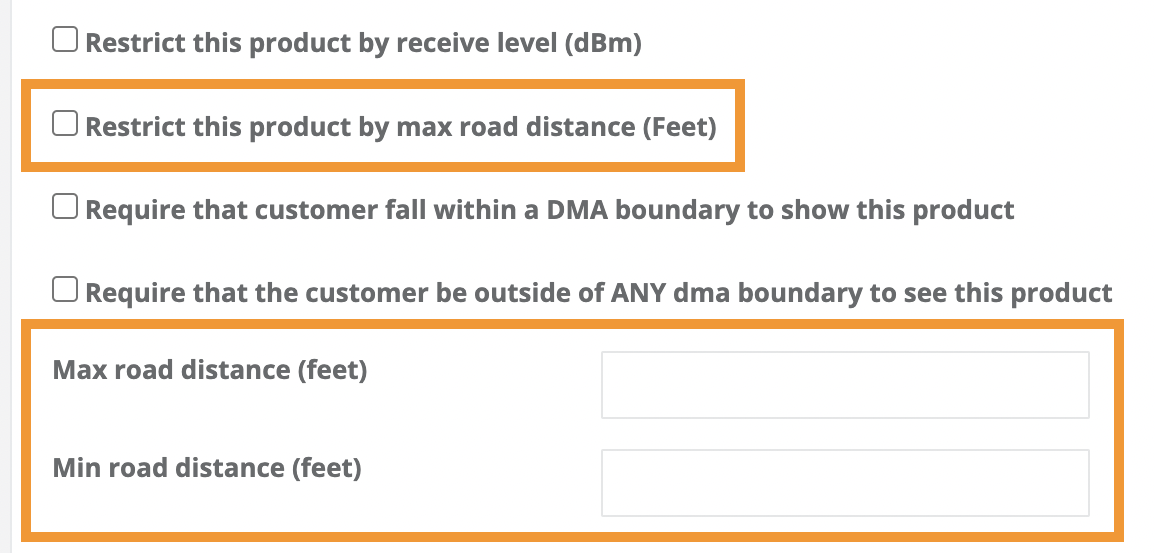Focus the Max road distance (feet) input
1155x553 pixels.
coord(844,385)
